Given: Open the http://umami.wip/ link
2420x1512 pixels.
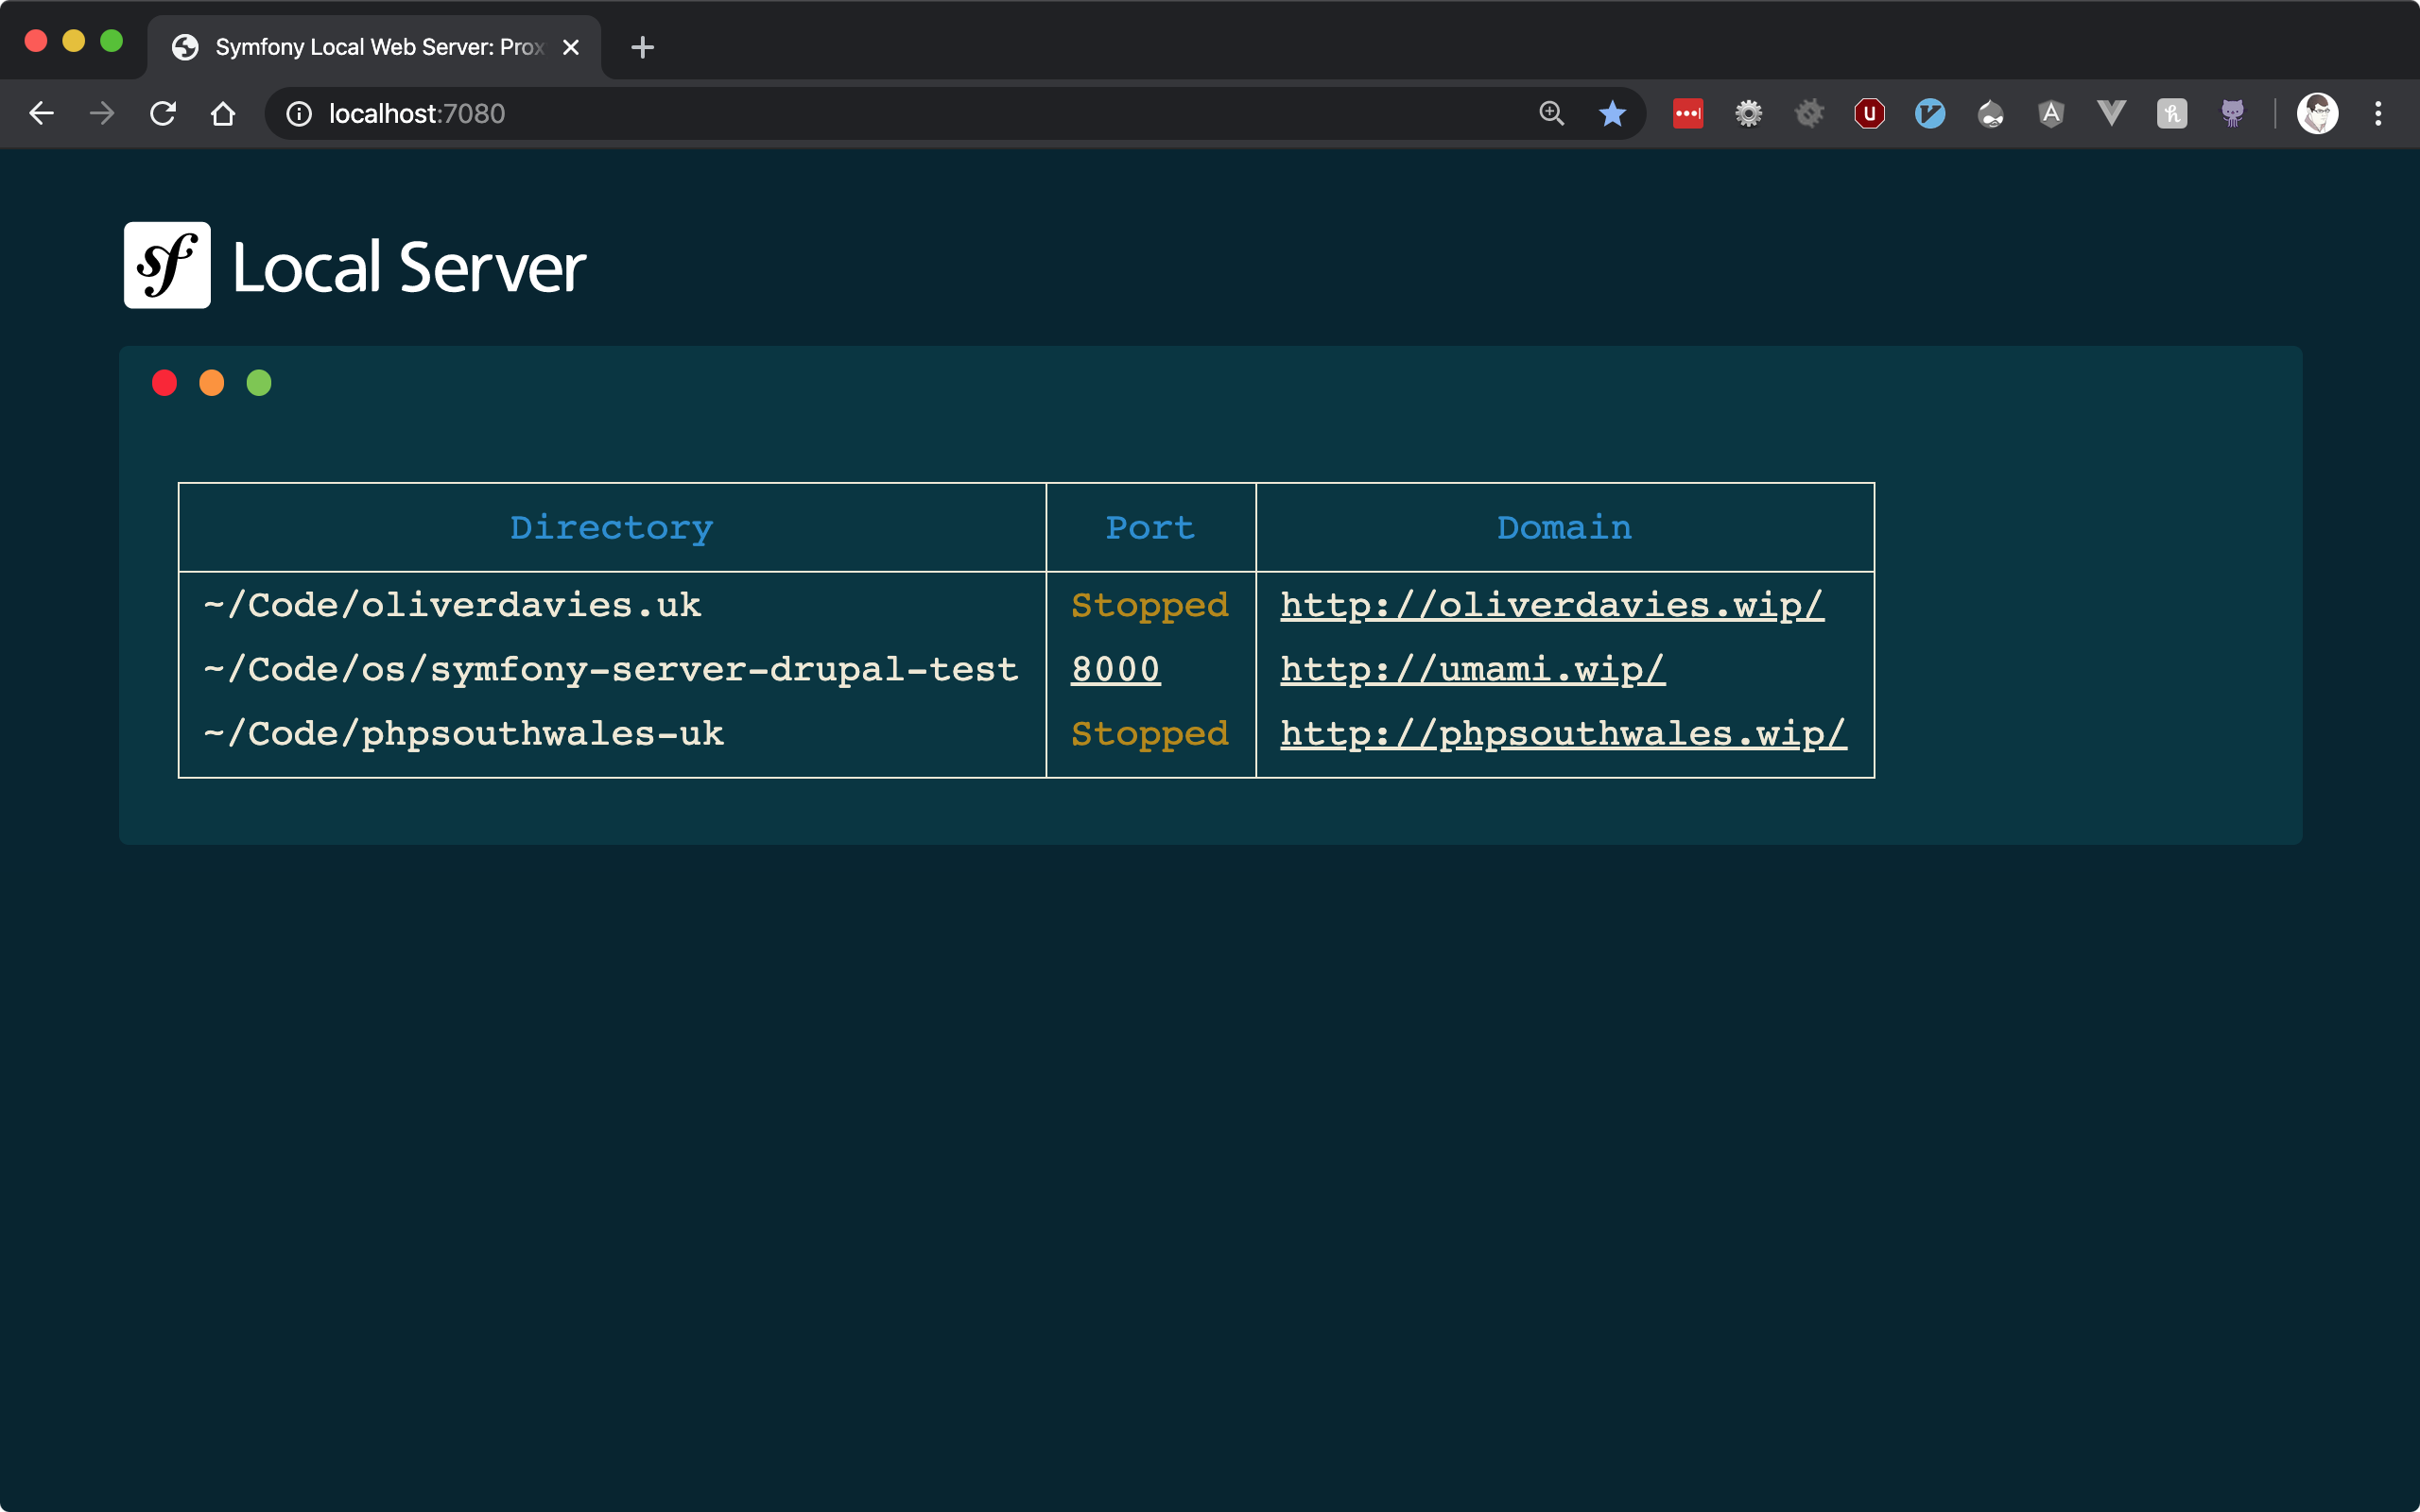Looking at the screenshot, I should coord(1472,669).
